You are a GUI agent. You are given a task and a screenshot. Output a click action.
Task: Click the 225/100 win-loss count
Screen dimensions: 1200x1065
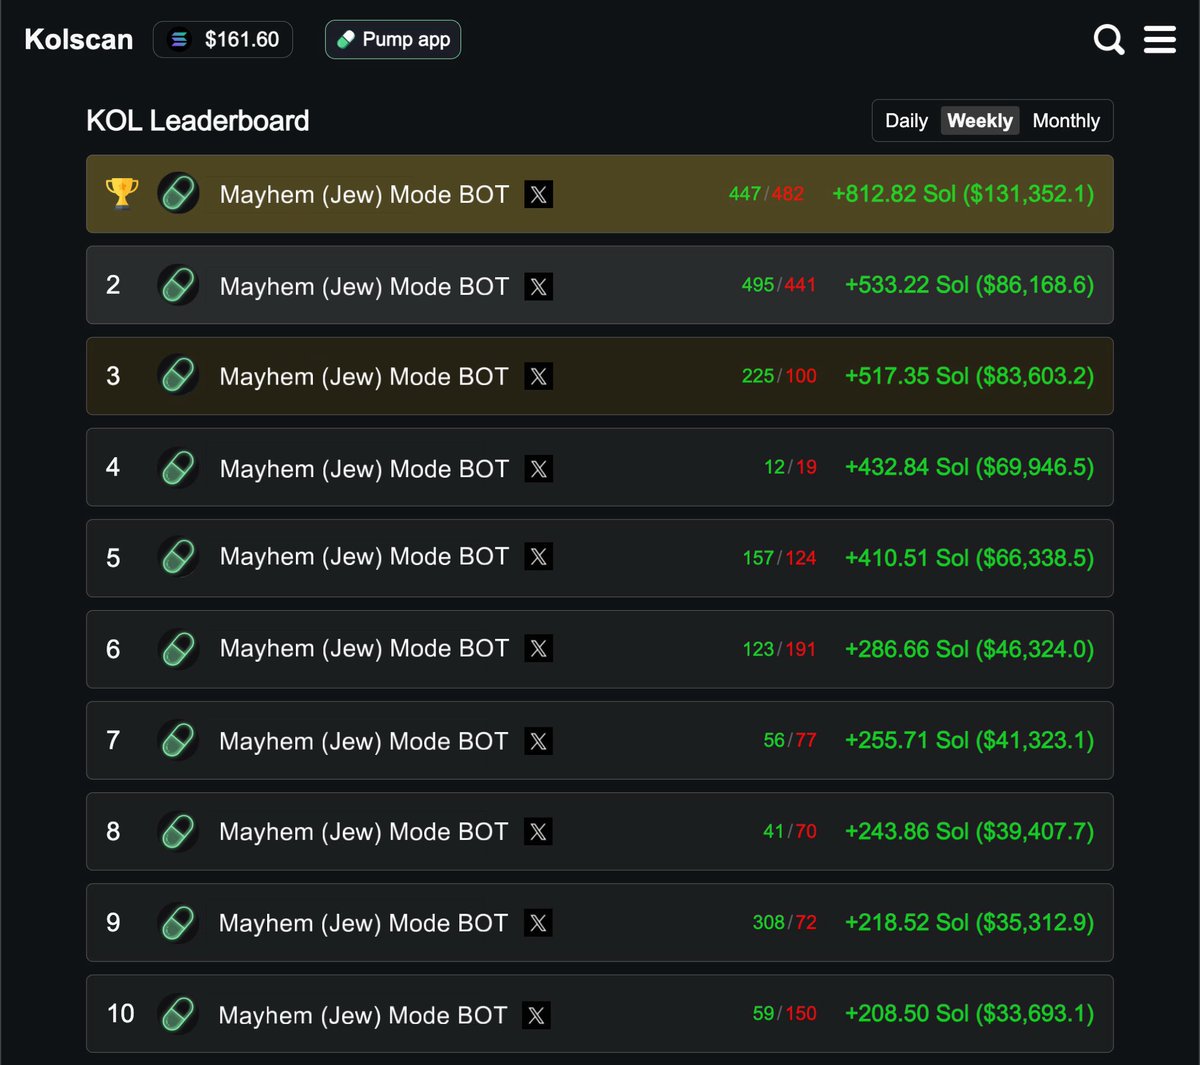[779, 376]
